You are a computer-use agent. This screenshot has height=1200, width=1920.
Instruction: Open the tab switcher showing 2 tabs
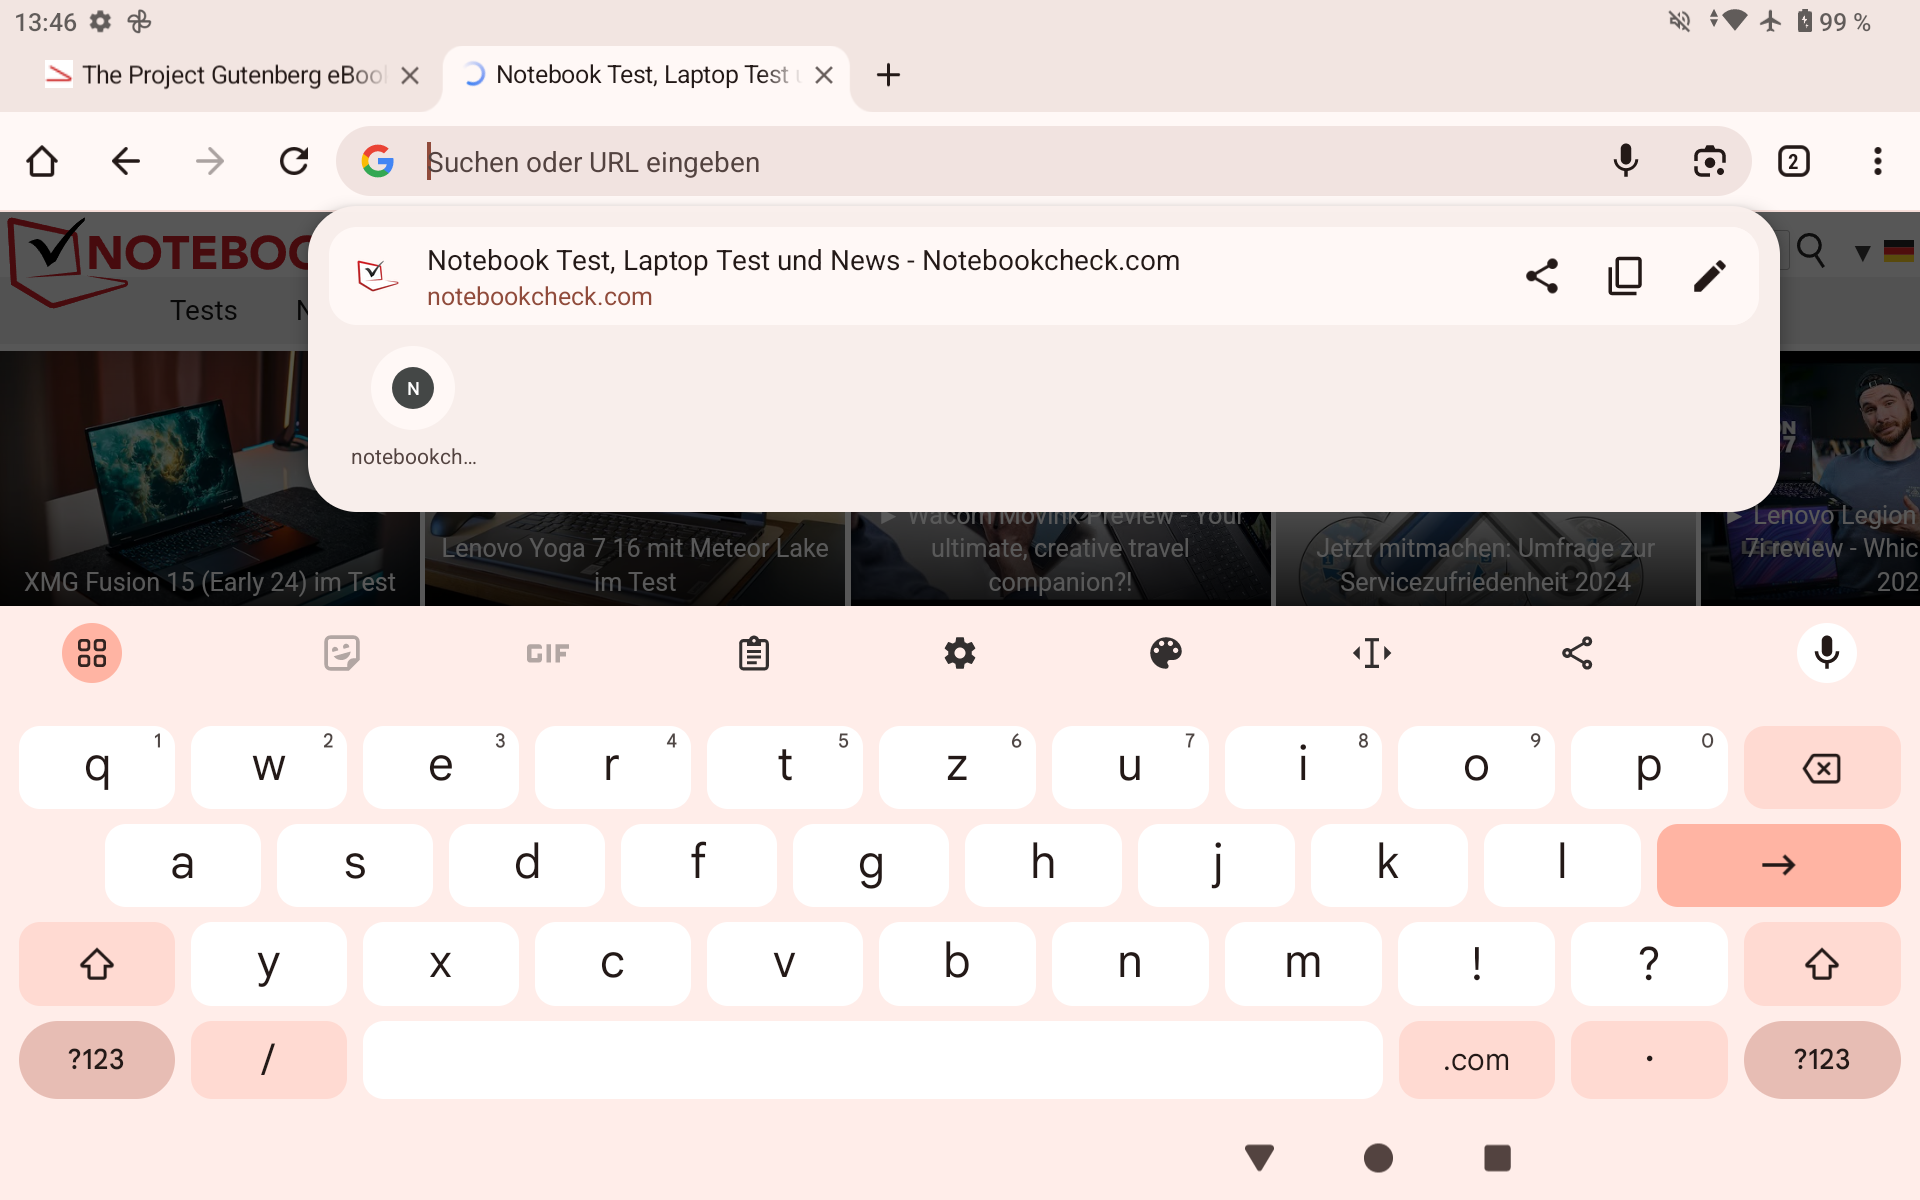[x=1793, y=161]
